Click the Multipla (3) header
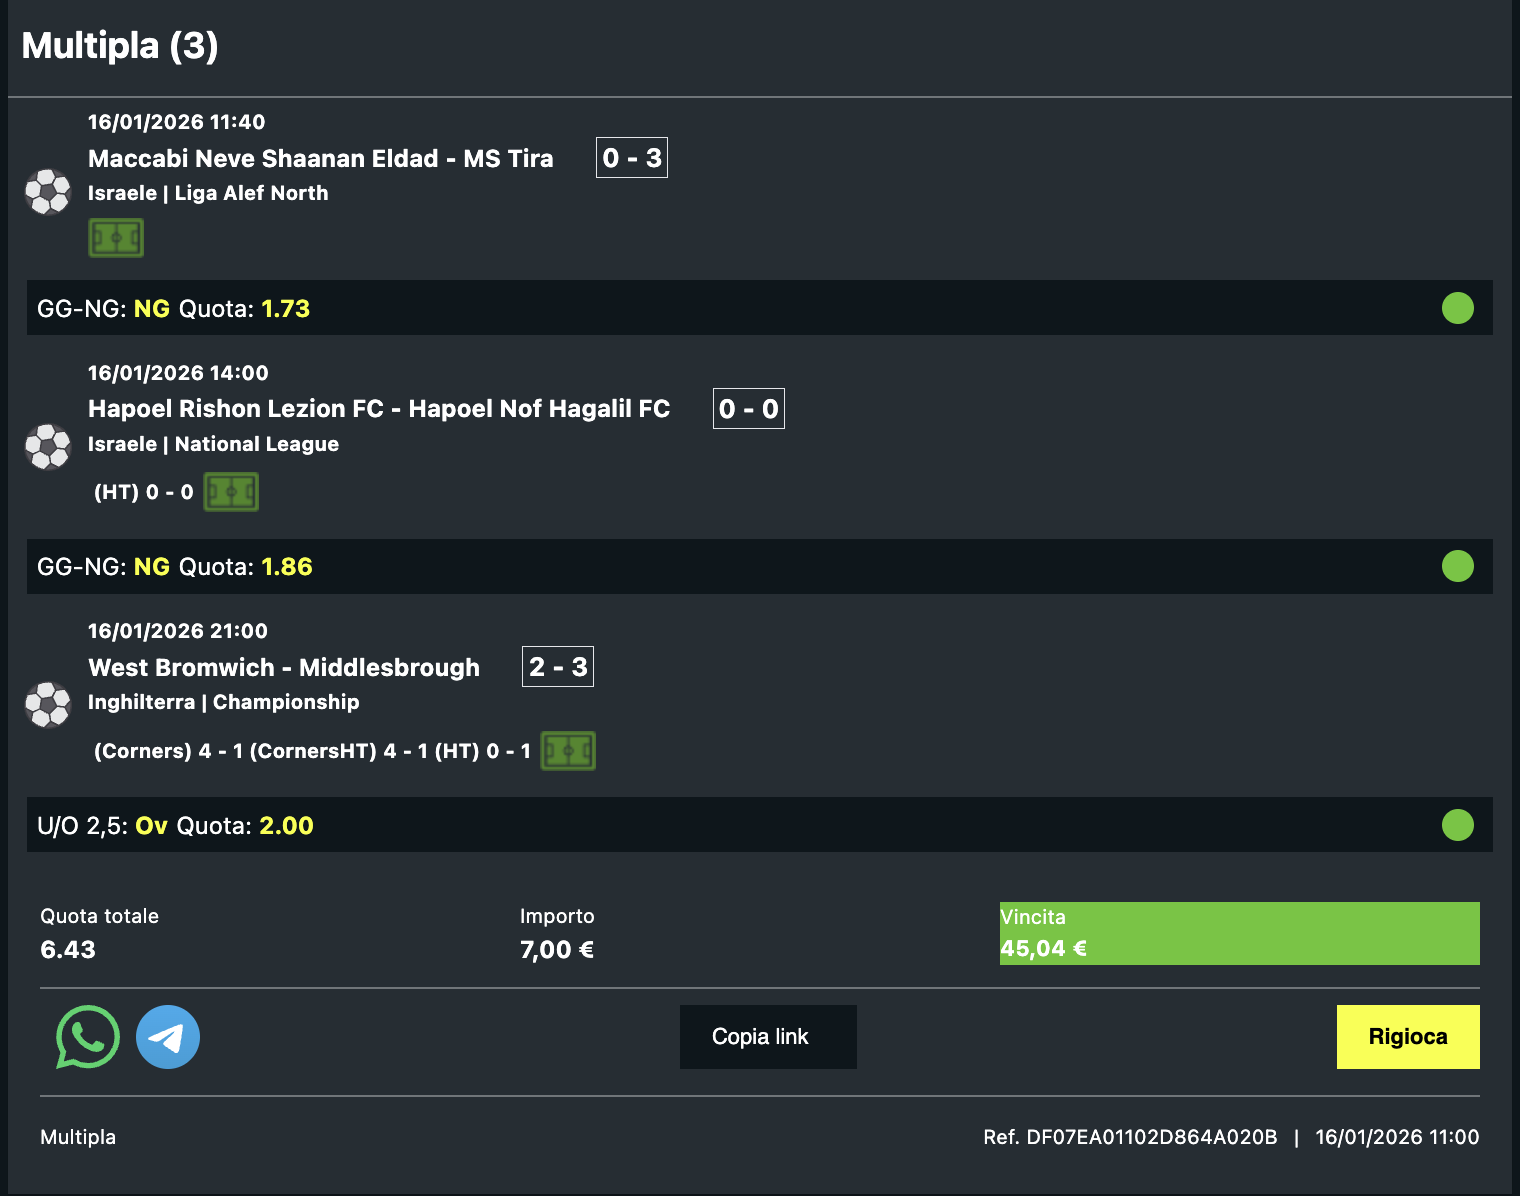 (x=120, y=46)
